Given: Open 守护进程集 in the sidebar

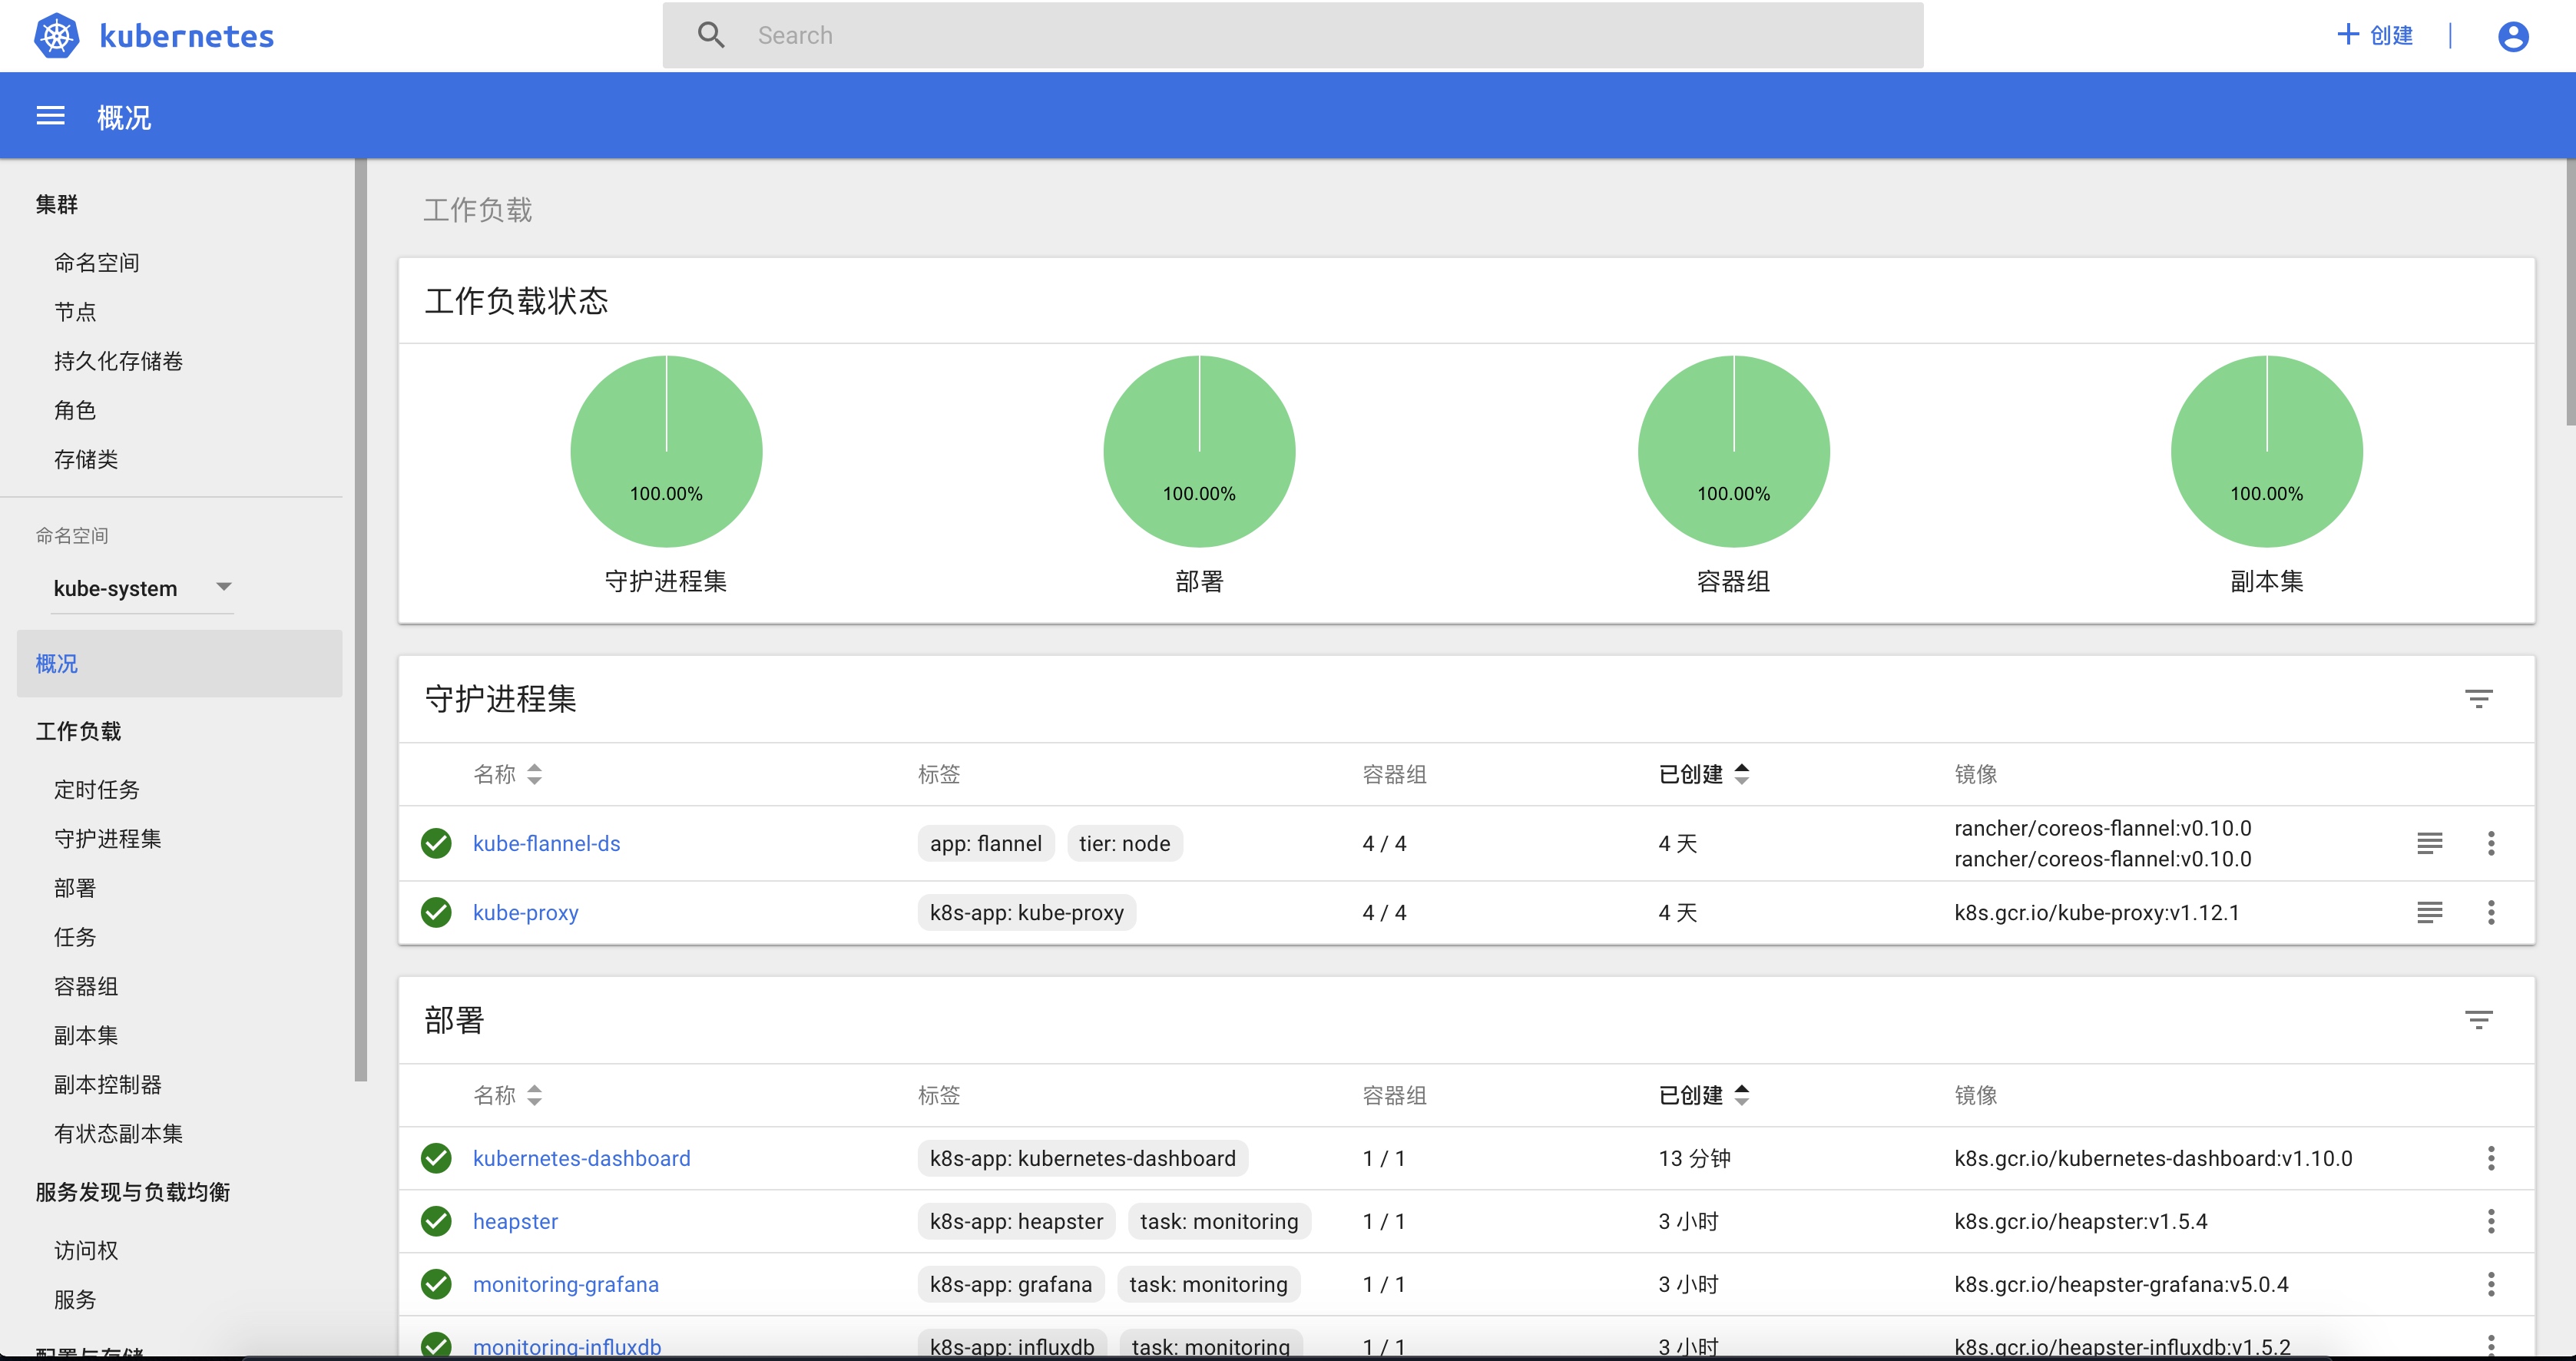Looking at the screenshot, I should coord(107,839).
